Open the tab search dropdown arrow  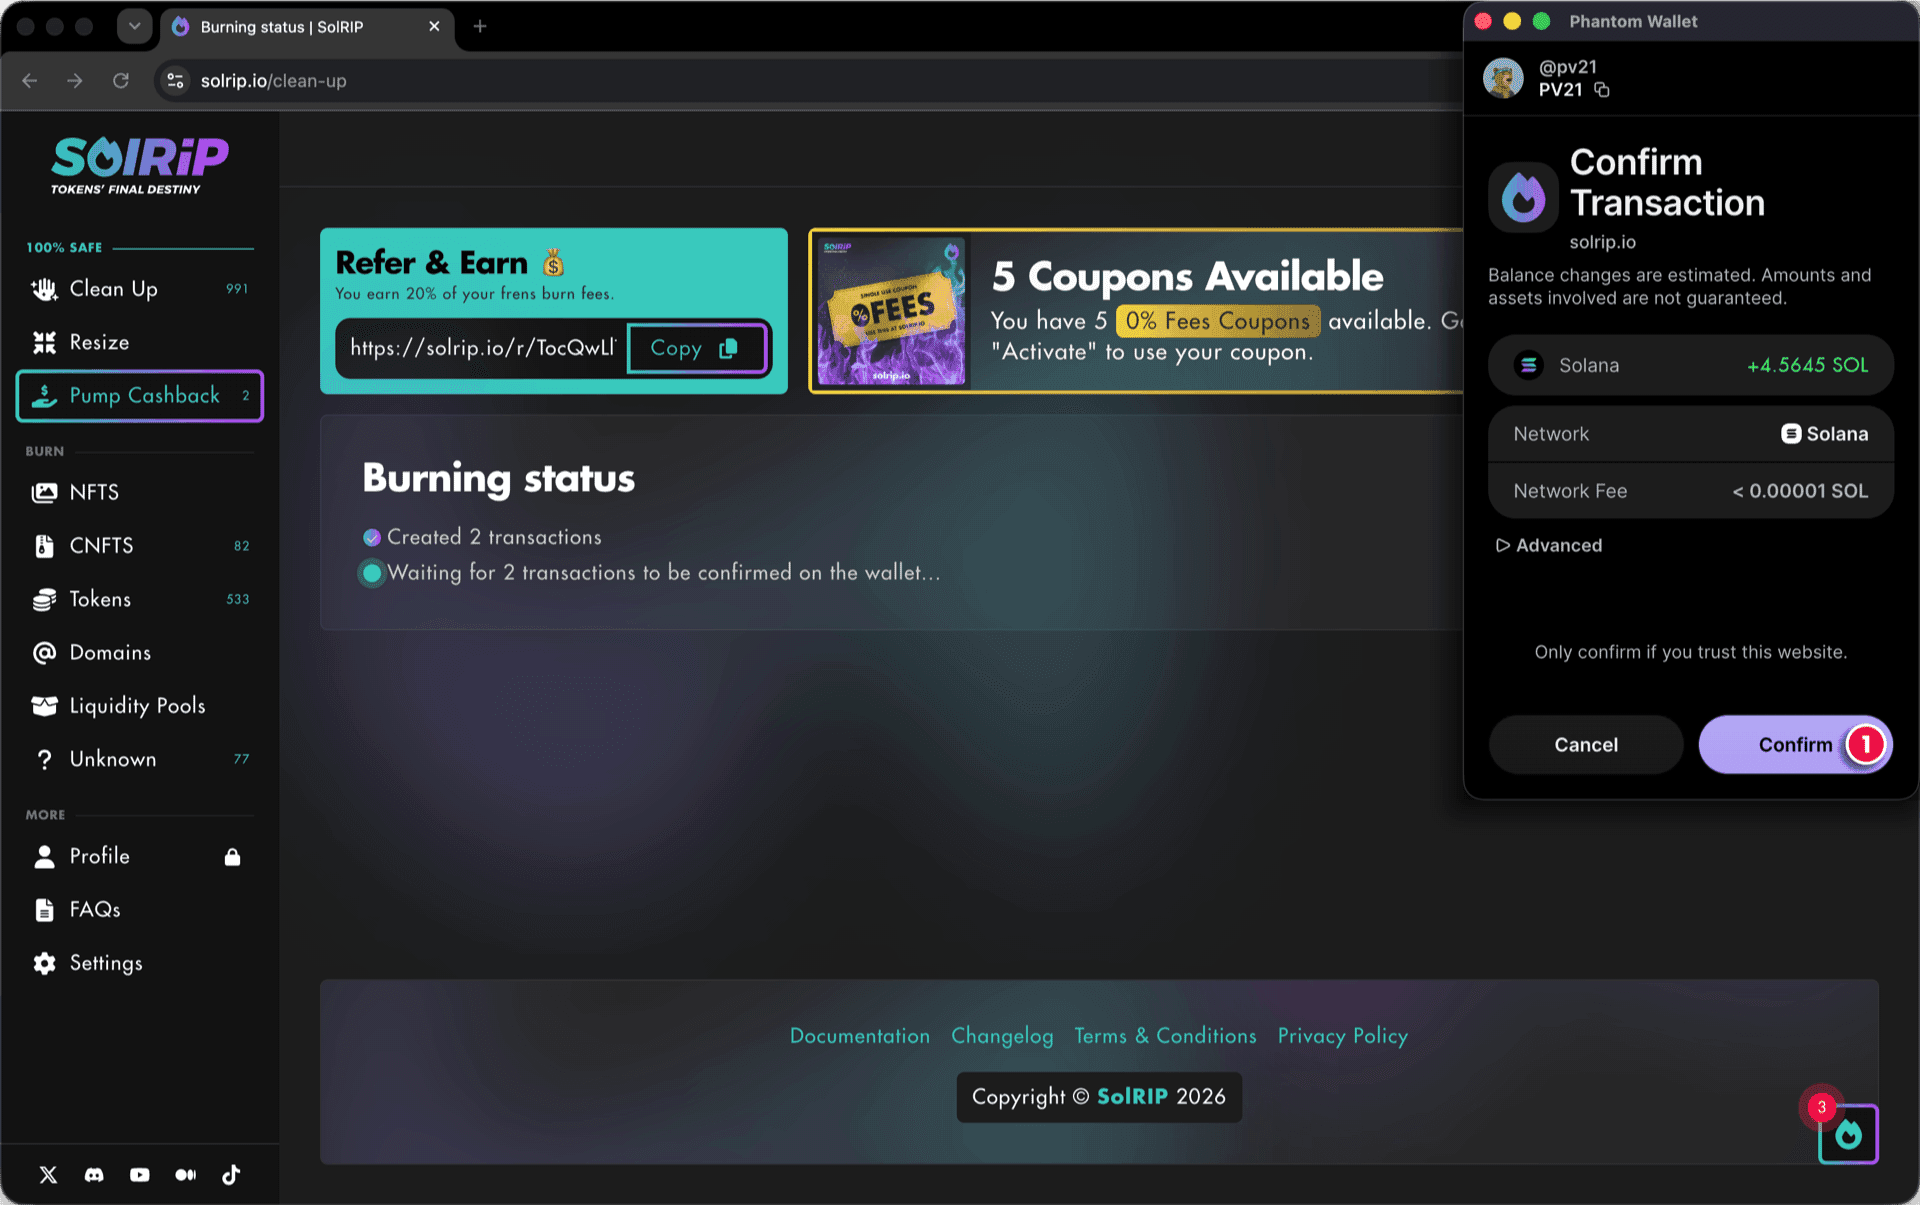[x=134, y=26]
